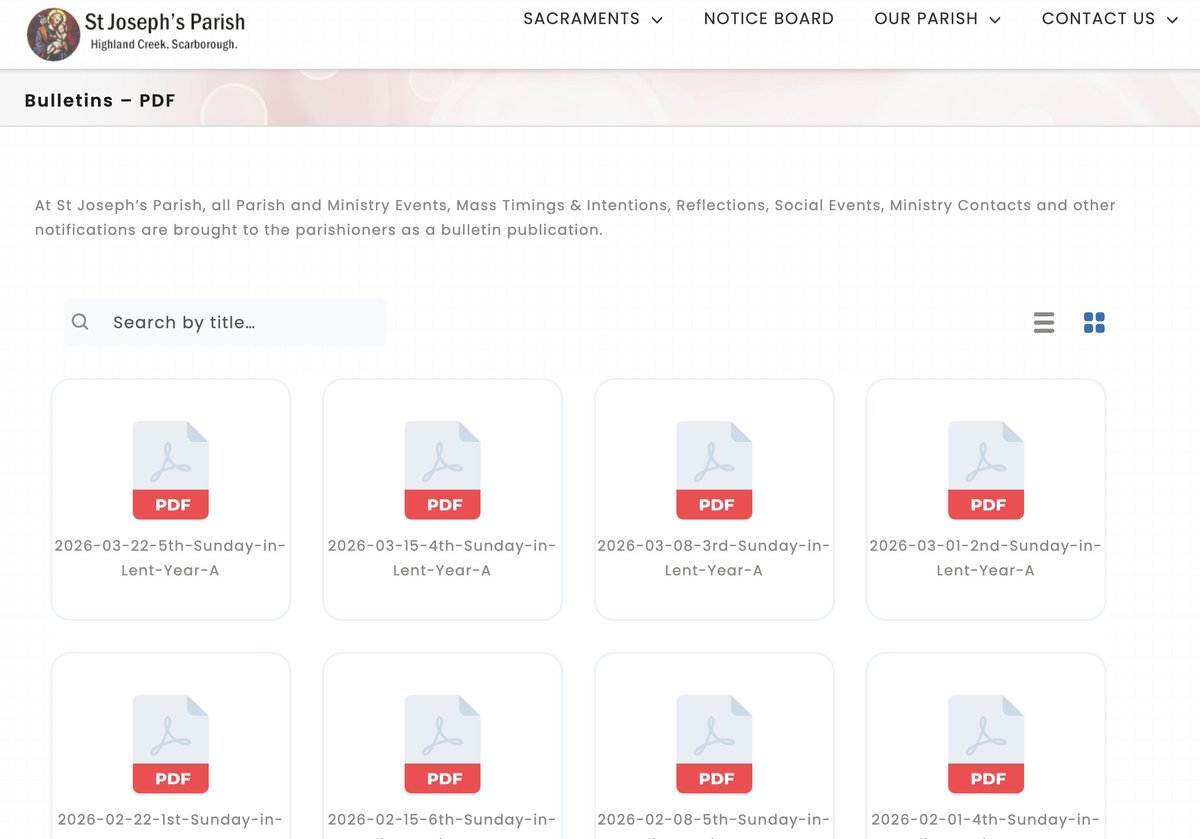
Task: Focus the Search by title field
Action: pyautogui.click(x=225, y=323)
